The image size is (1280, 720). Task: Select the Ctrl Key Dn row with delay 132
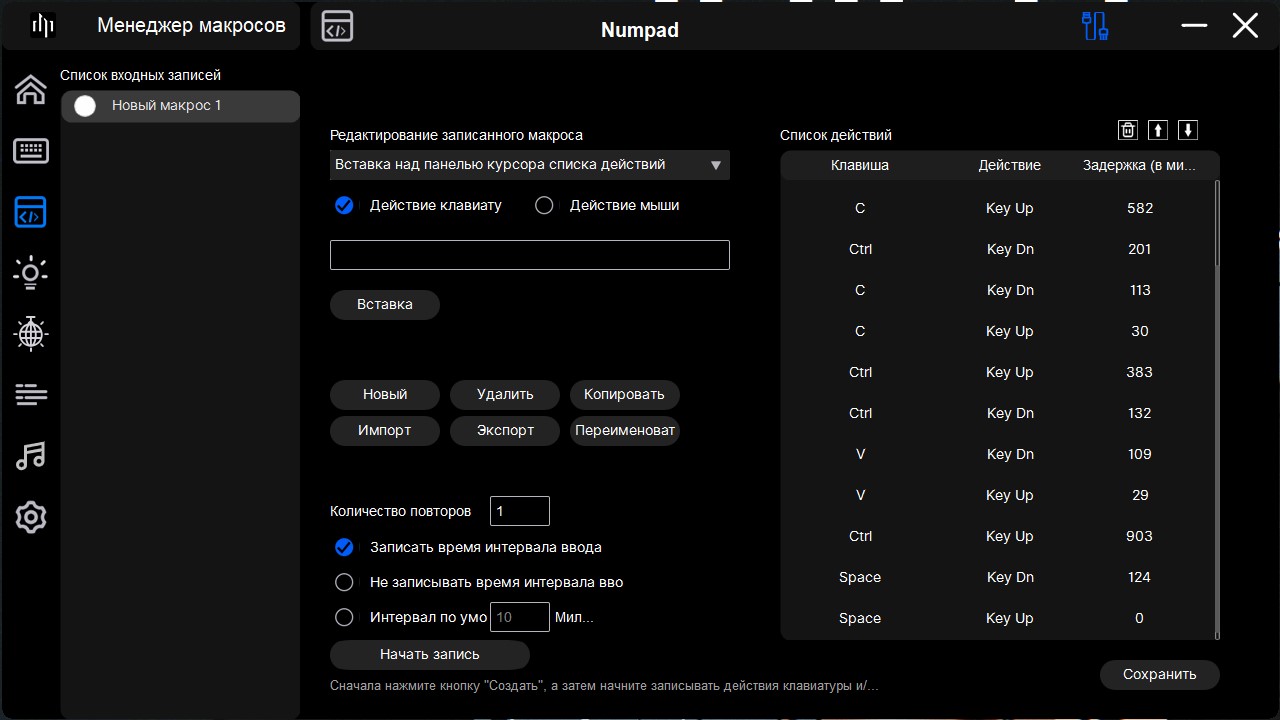coord(997,413)
